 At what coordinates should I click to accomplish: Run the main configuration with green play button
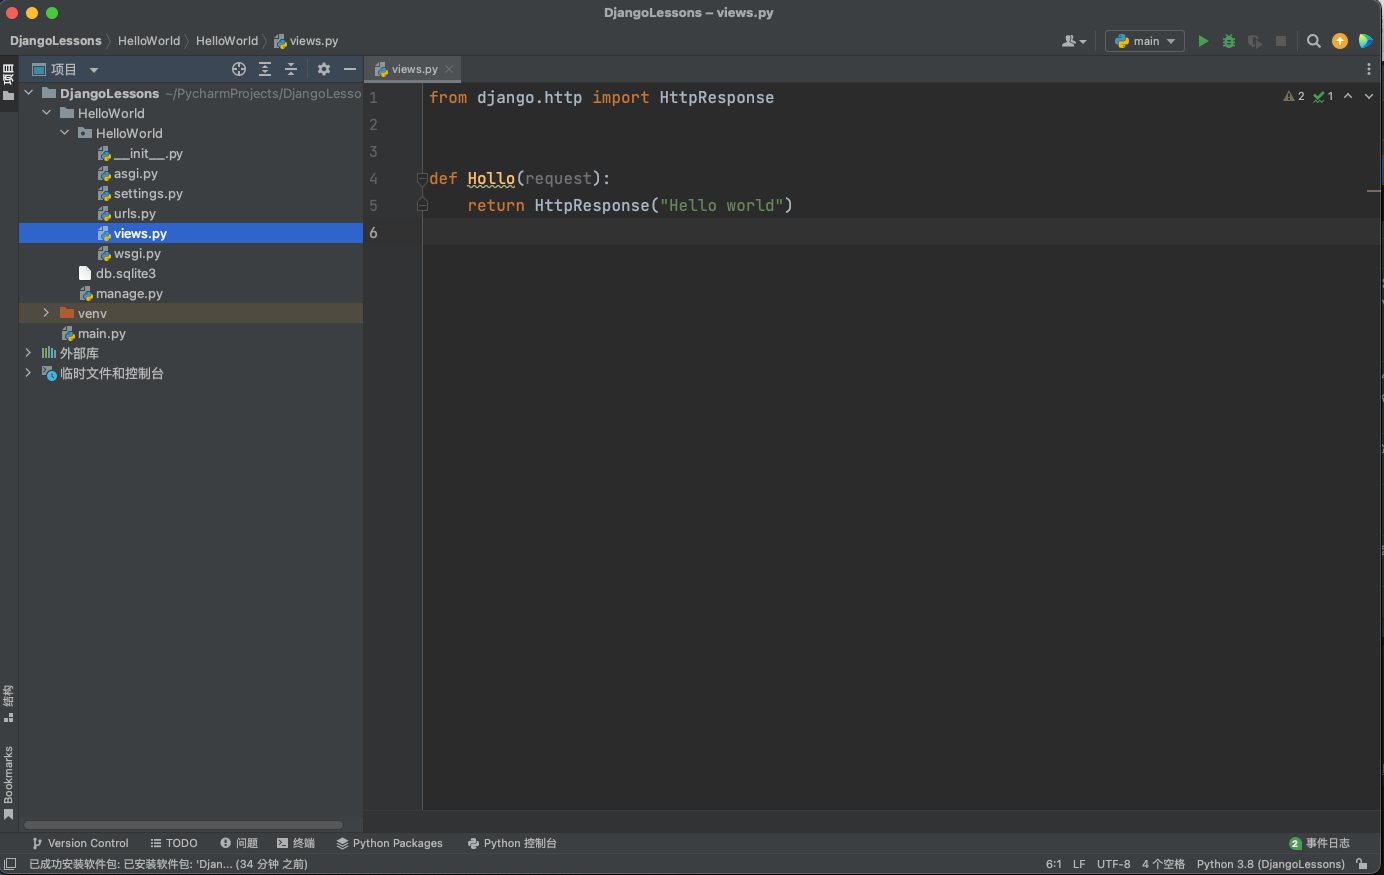point(1203,41)
